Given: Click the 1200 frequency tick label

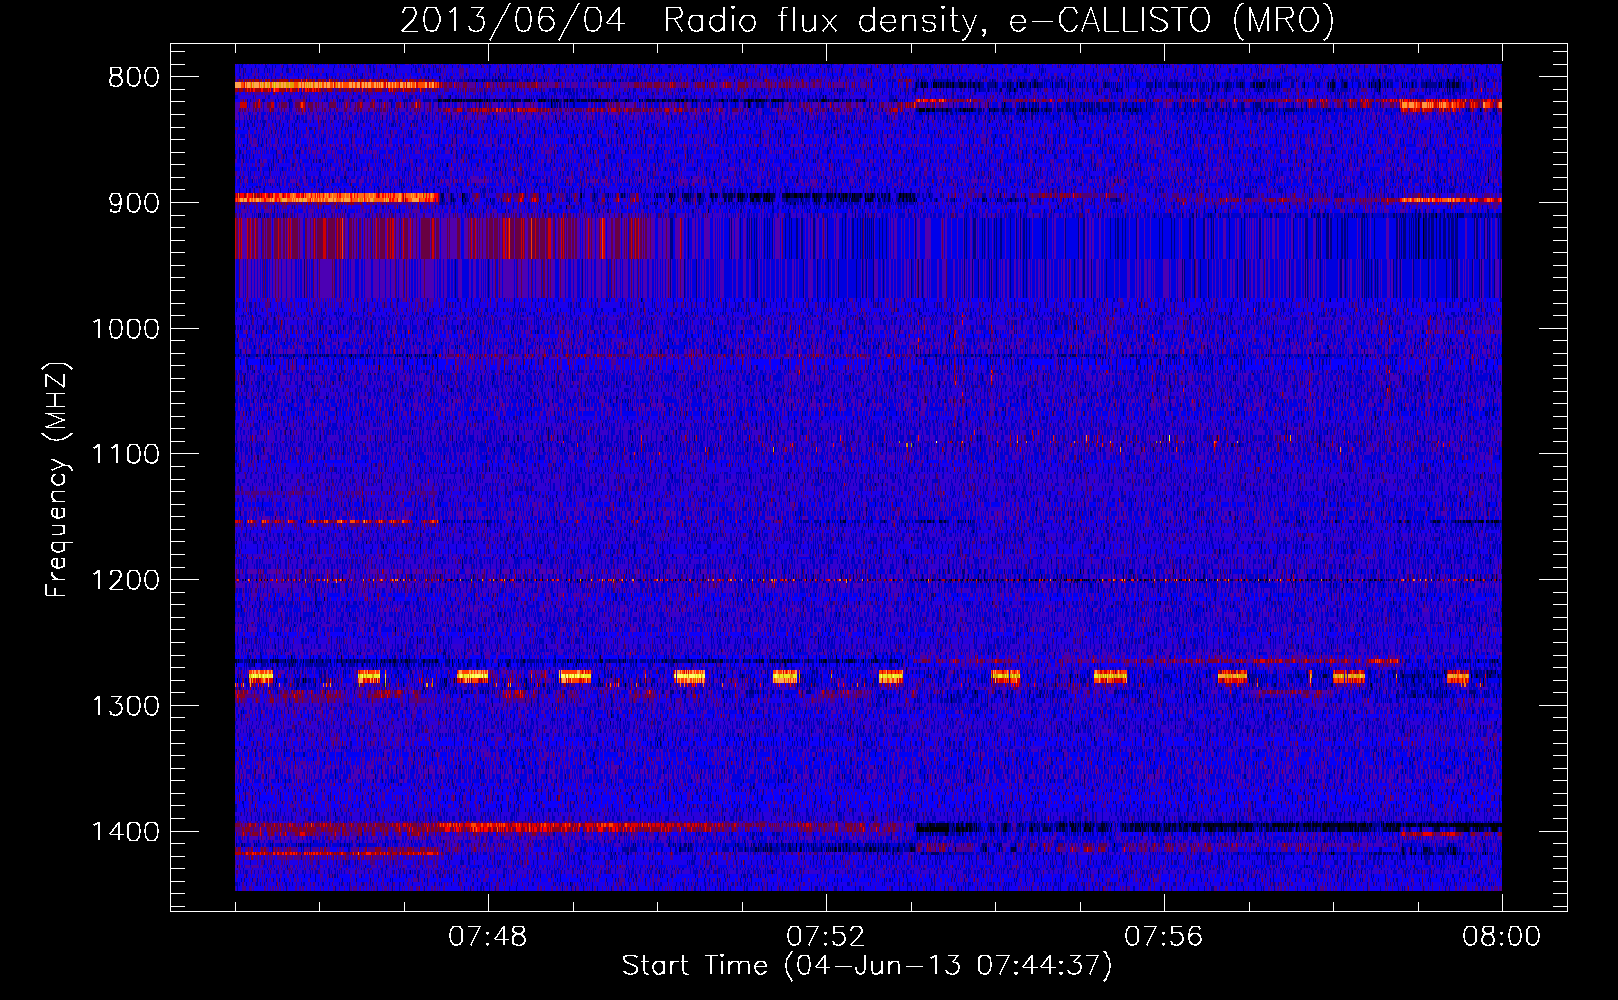Looking at the screenshot, I should click(125, 581).
